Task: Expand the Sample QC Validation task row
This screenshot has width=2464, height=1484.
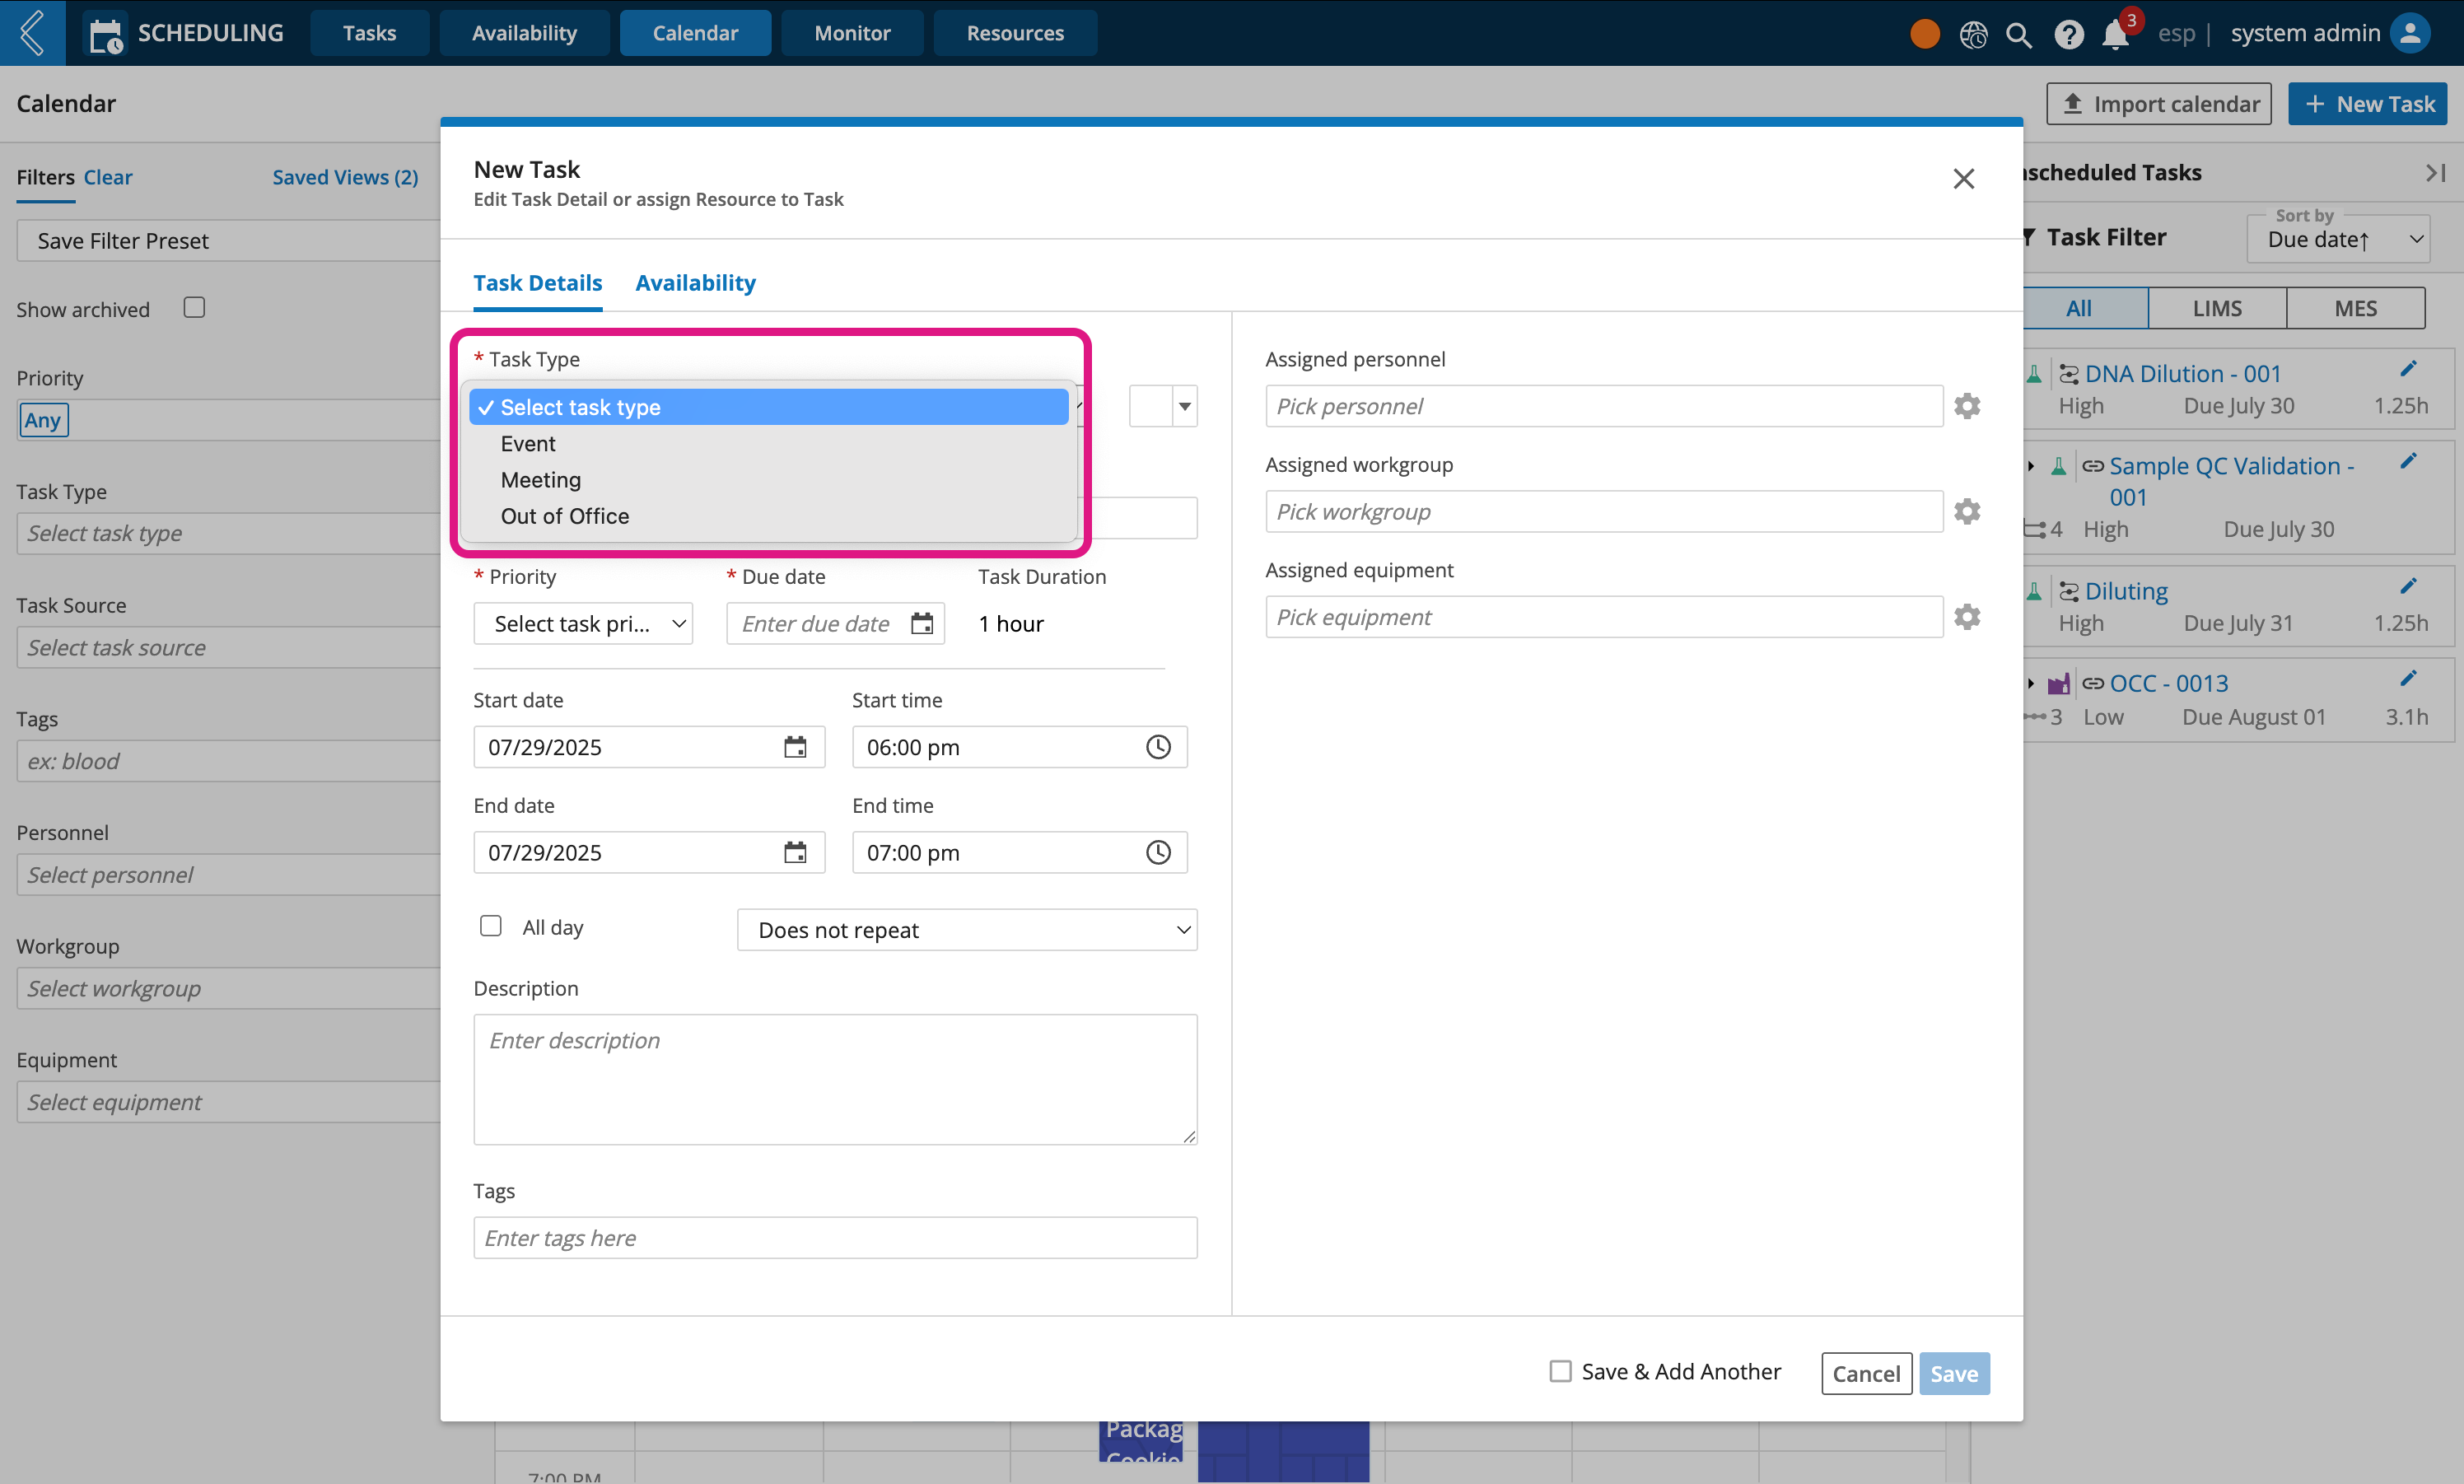Action: 2031,467
